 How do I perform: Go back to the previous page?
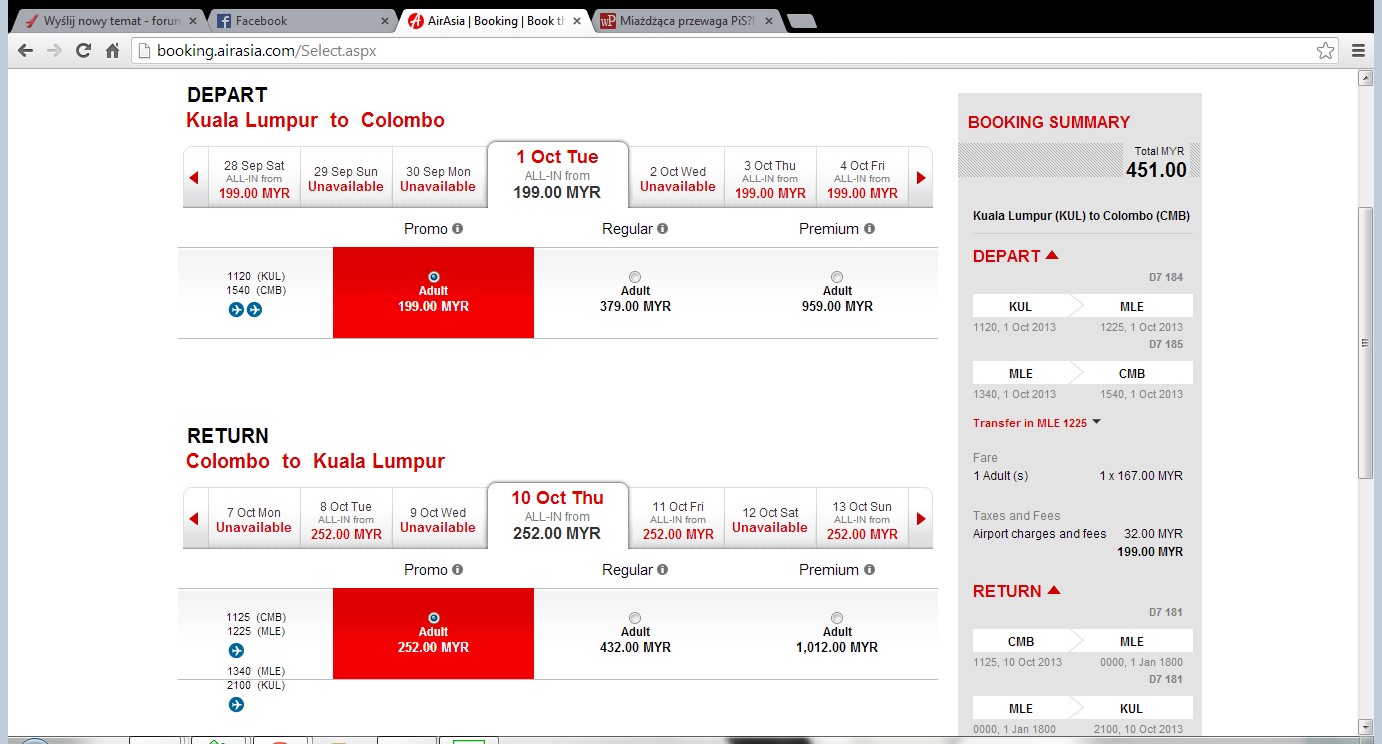point(25,50)
